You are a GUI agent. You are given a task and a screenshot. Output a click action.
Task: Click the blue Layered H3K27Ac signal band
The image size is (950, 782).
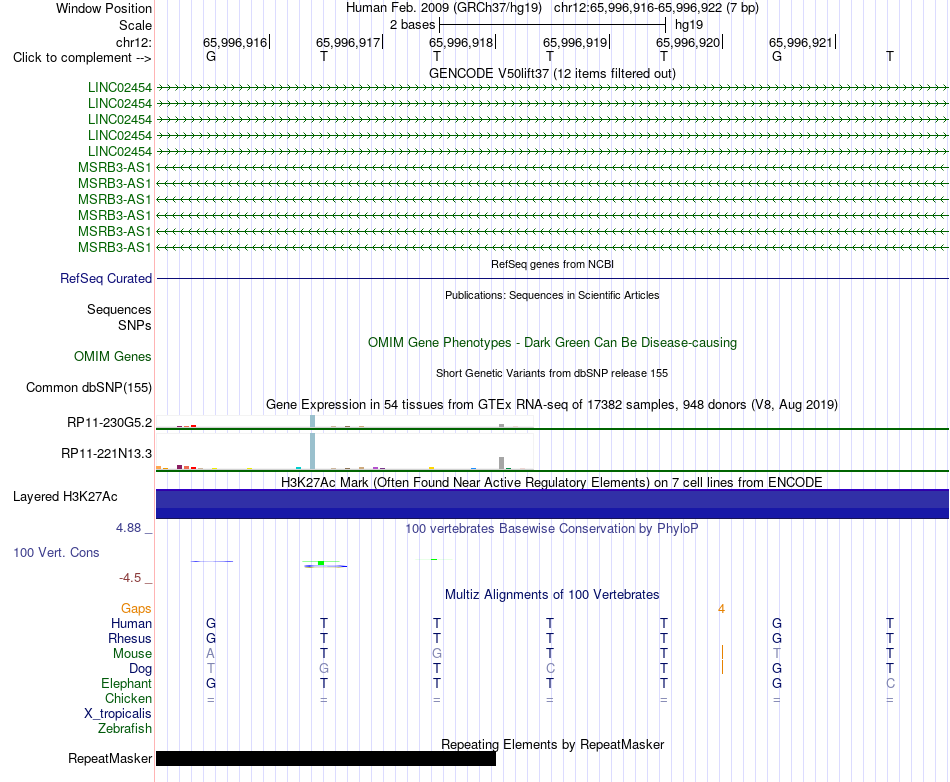pos(552,504)
